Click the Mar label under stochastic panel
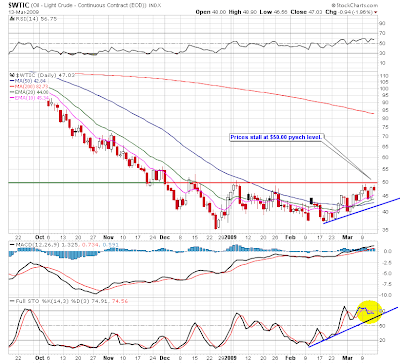400x363 pixels. coord(348,358)
